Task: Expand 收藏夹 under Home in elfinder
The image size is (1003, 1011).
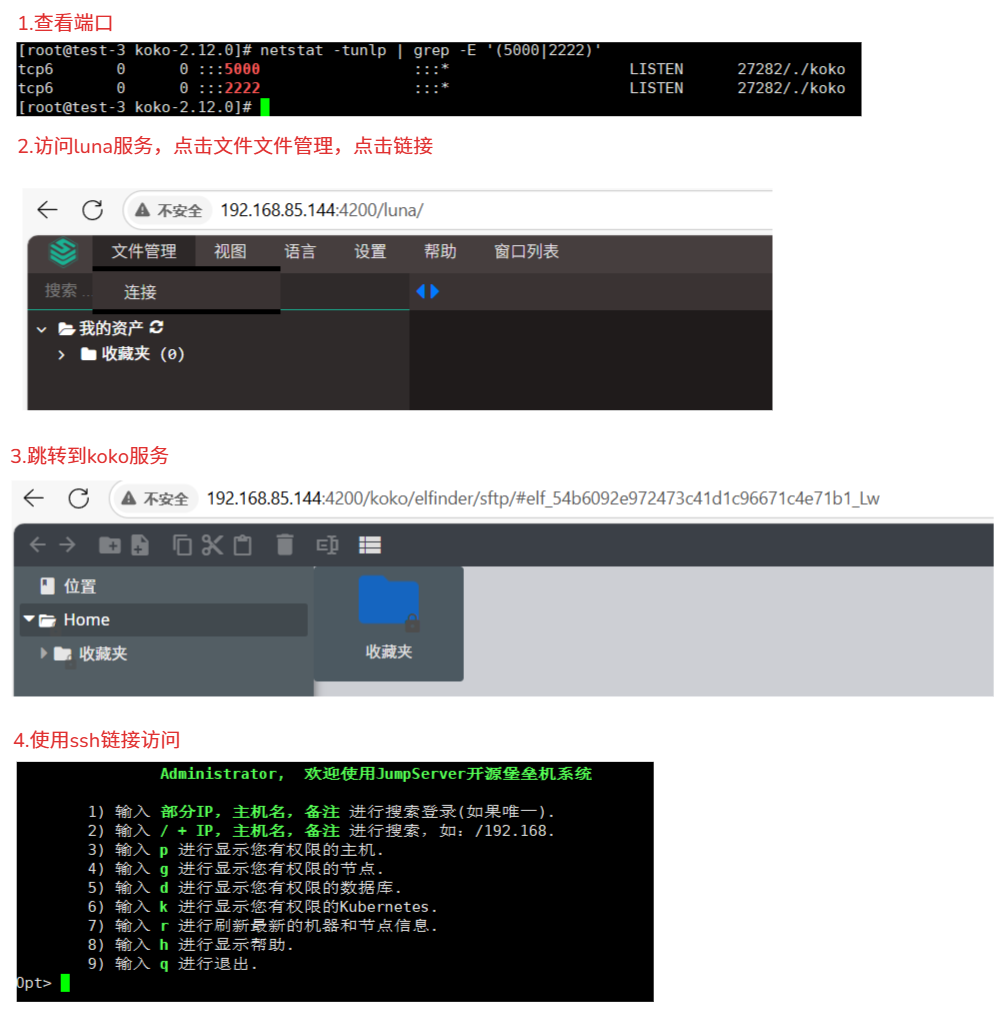Action: click(x=43, y=653)
